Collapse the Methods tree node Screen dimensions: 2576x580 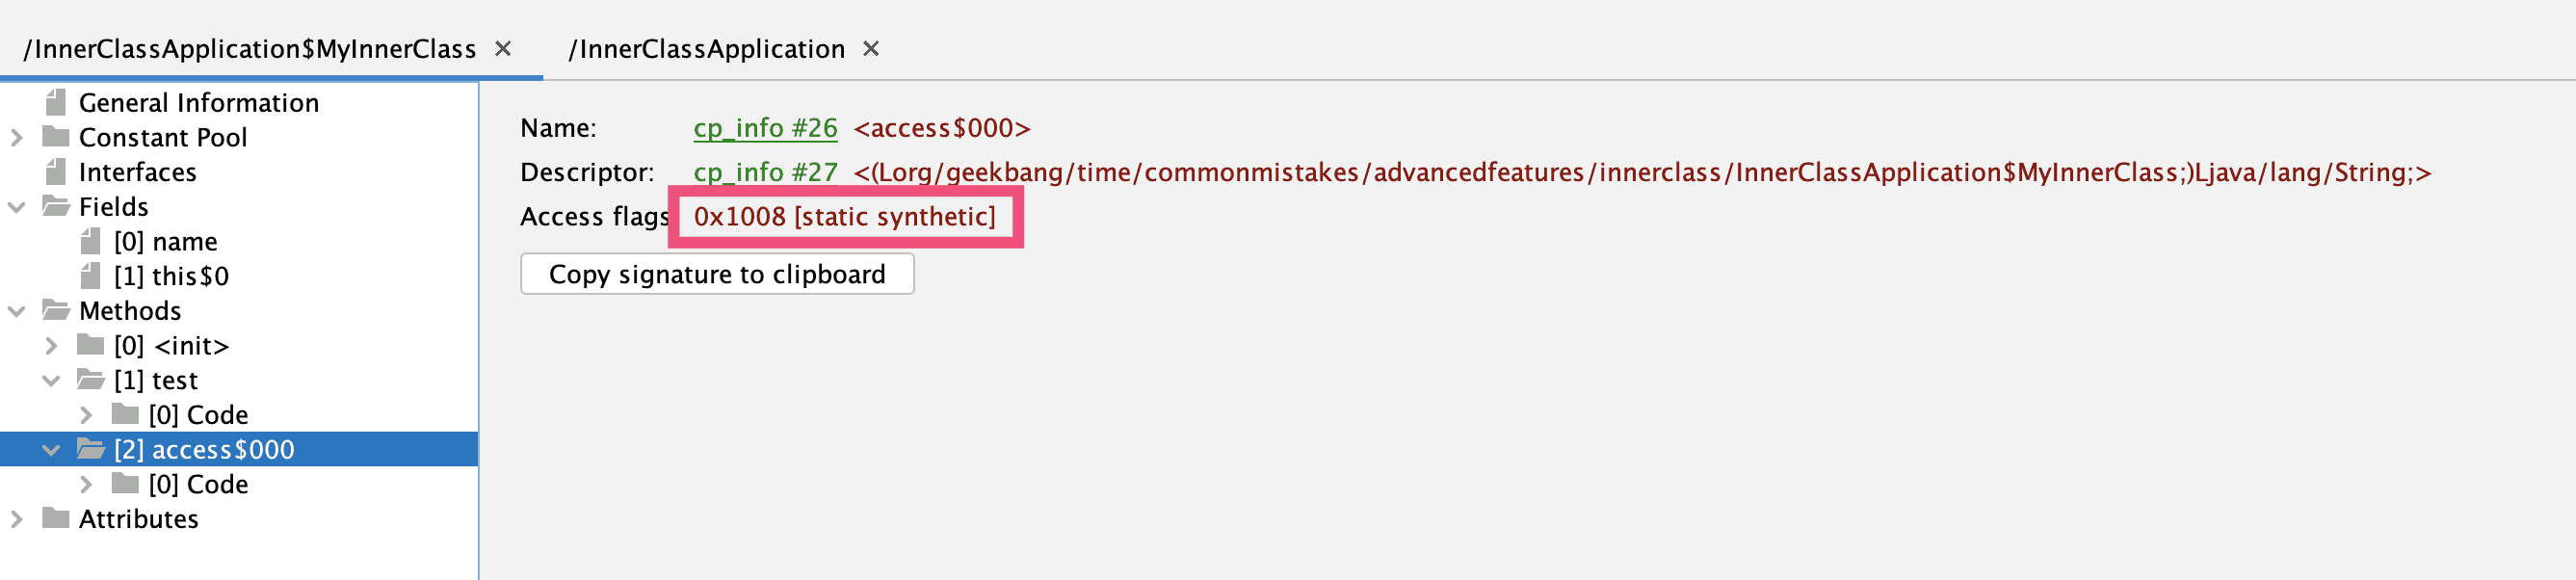tap(17, 311)
